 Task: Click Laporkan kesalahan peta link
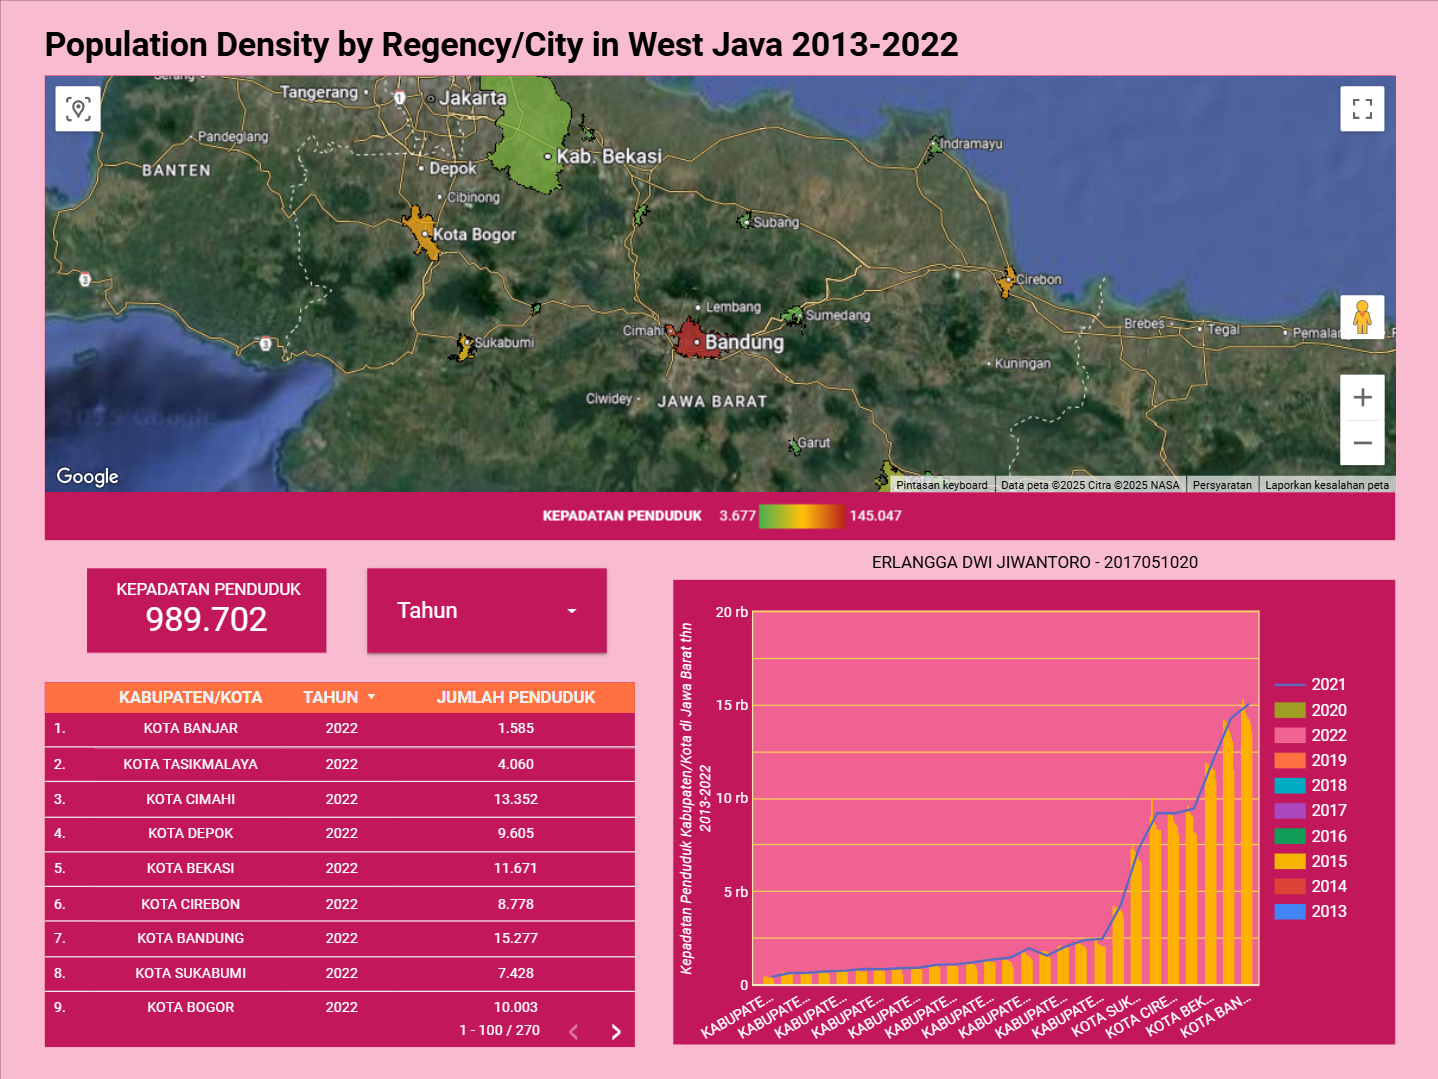1327,485
